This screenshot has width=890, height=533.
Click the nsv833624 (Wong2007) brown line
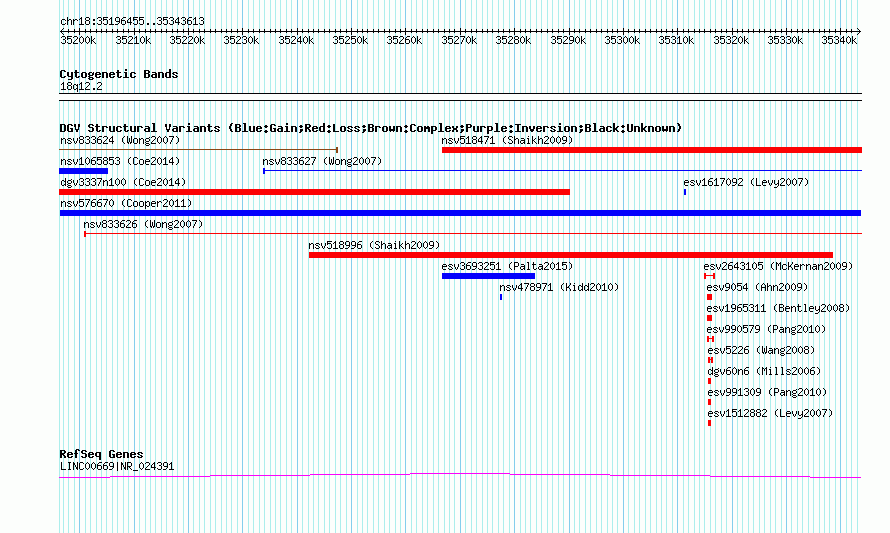click(199, 150)
